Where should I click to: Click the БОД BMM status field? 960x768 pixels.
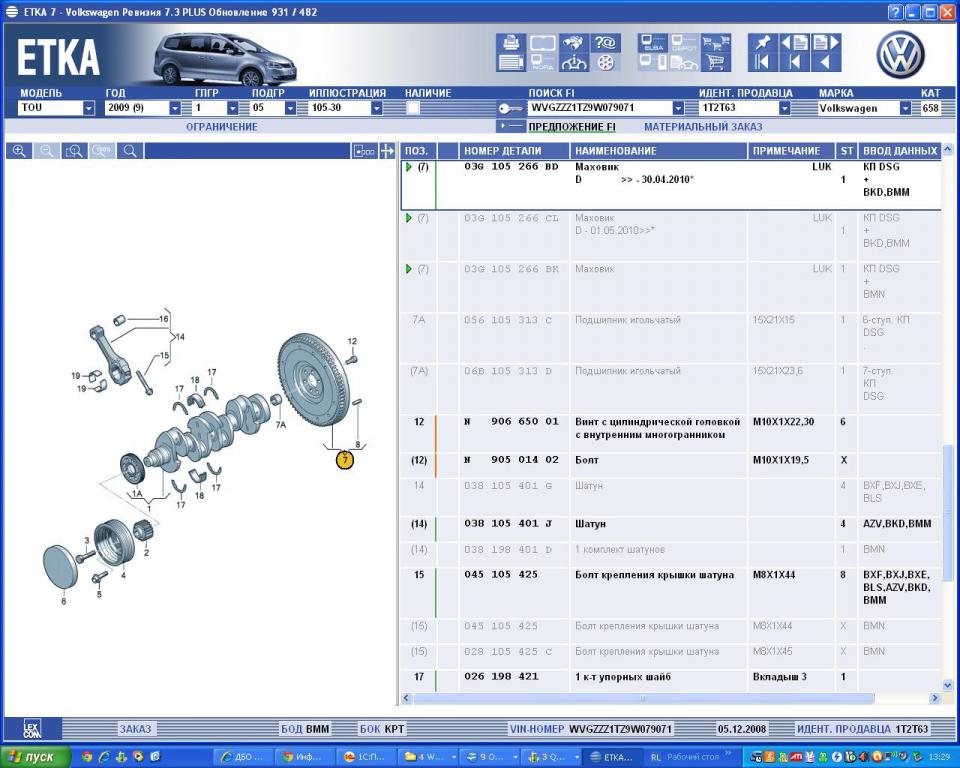304,729
